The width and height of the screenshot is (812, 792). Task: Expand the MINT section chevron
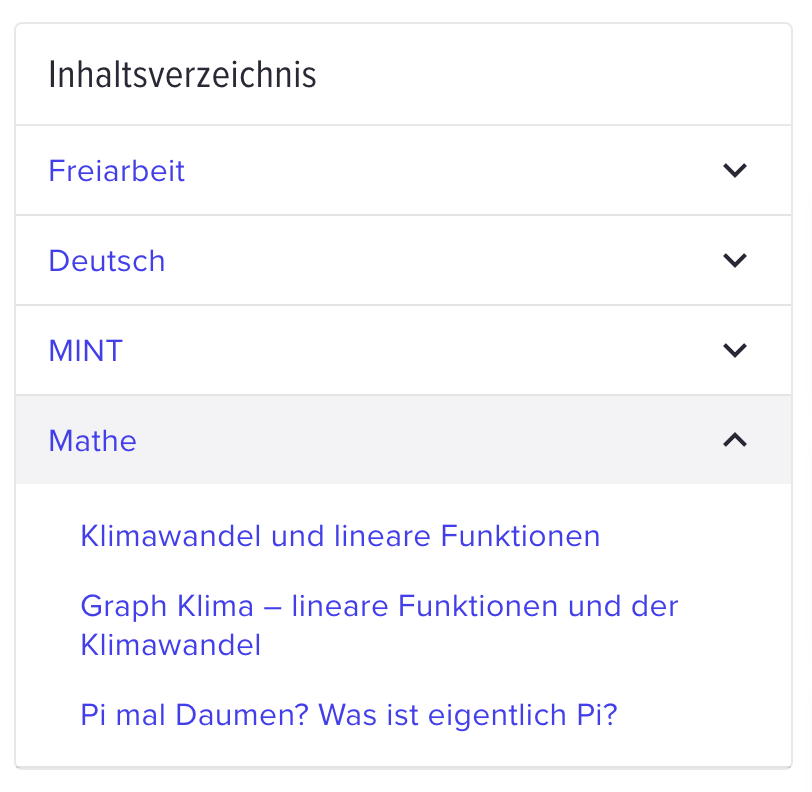pyautogui.click(x=734, y=350)
